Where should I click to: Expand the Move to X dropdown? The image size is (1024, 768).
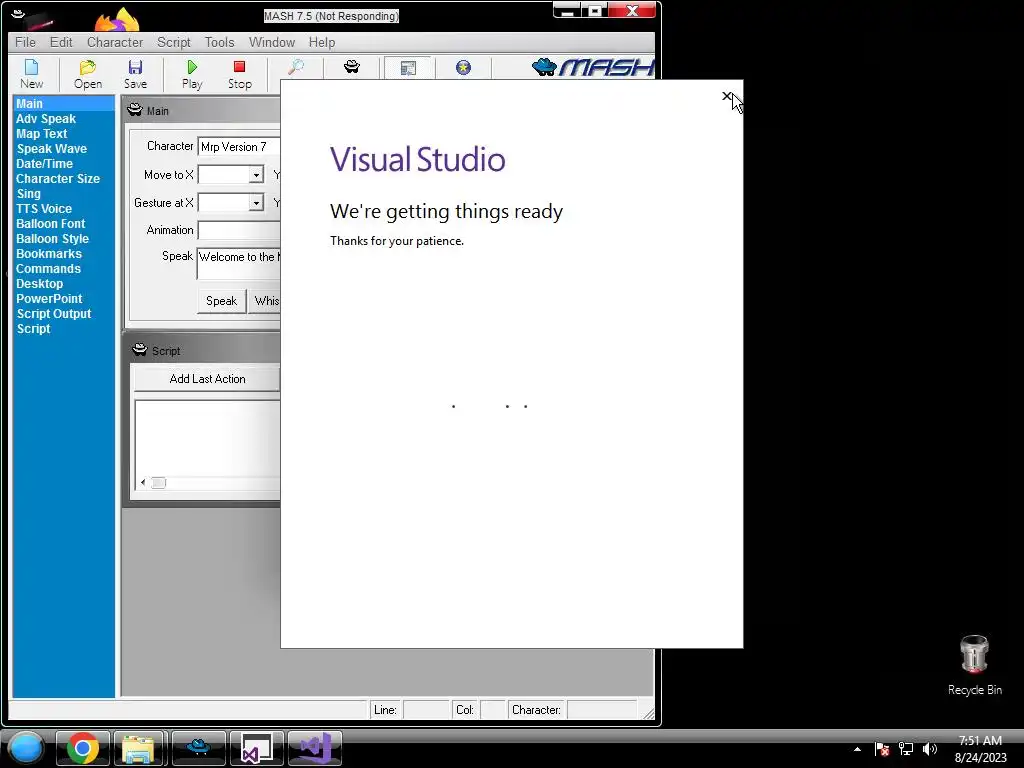[256, 175]
